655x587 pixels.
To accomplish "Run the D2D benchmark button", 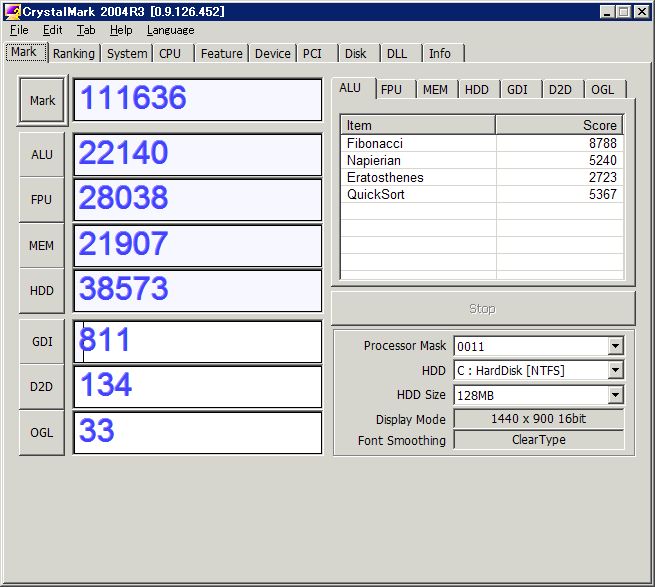I will click(x=42, y=387).
